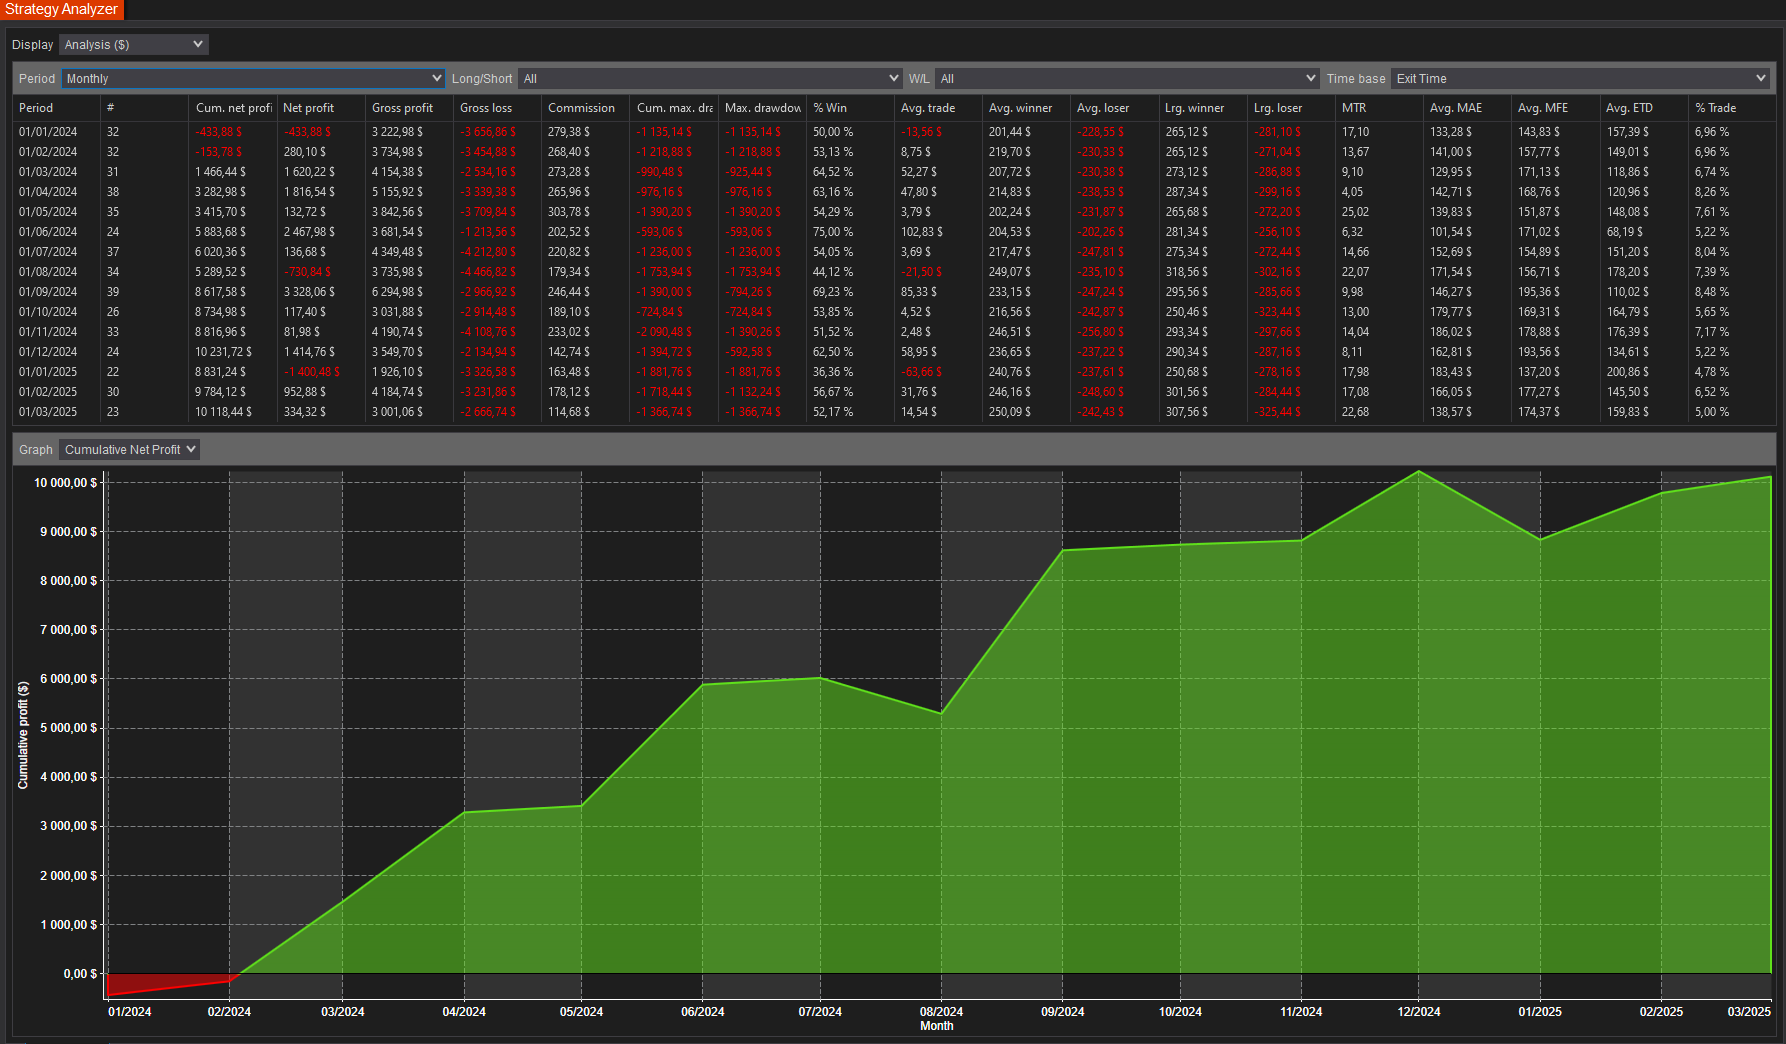
Task: Select the 01/04/2024 period row
Action: pos(894,192)
